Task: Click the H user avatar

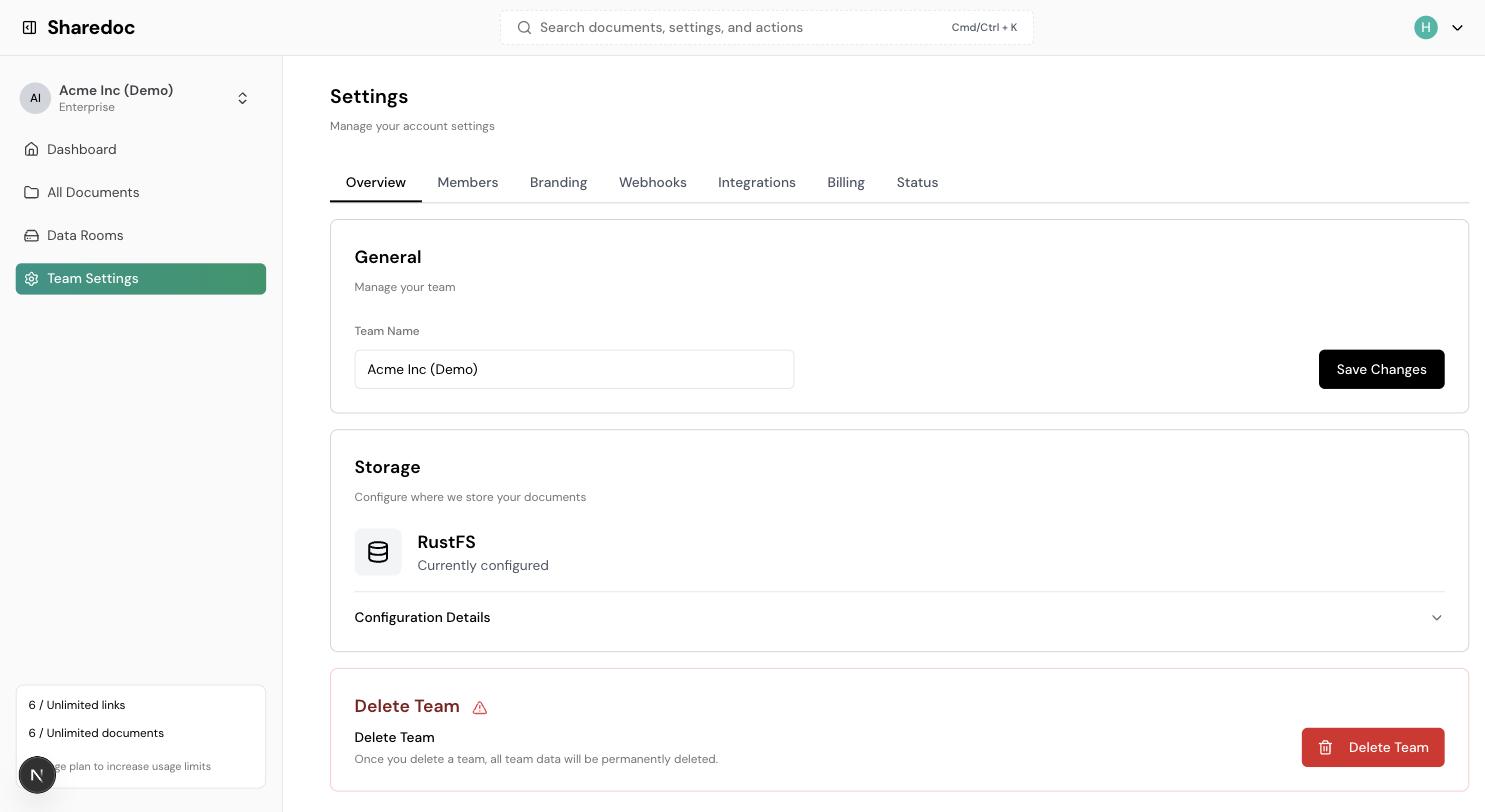Action: click(1426, 28)
